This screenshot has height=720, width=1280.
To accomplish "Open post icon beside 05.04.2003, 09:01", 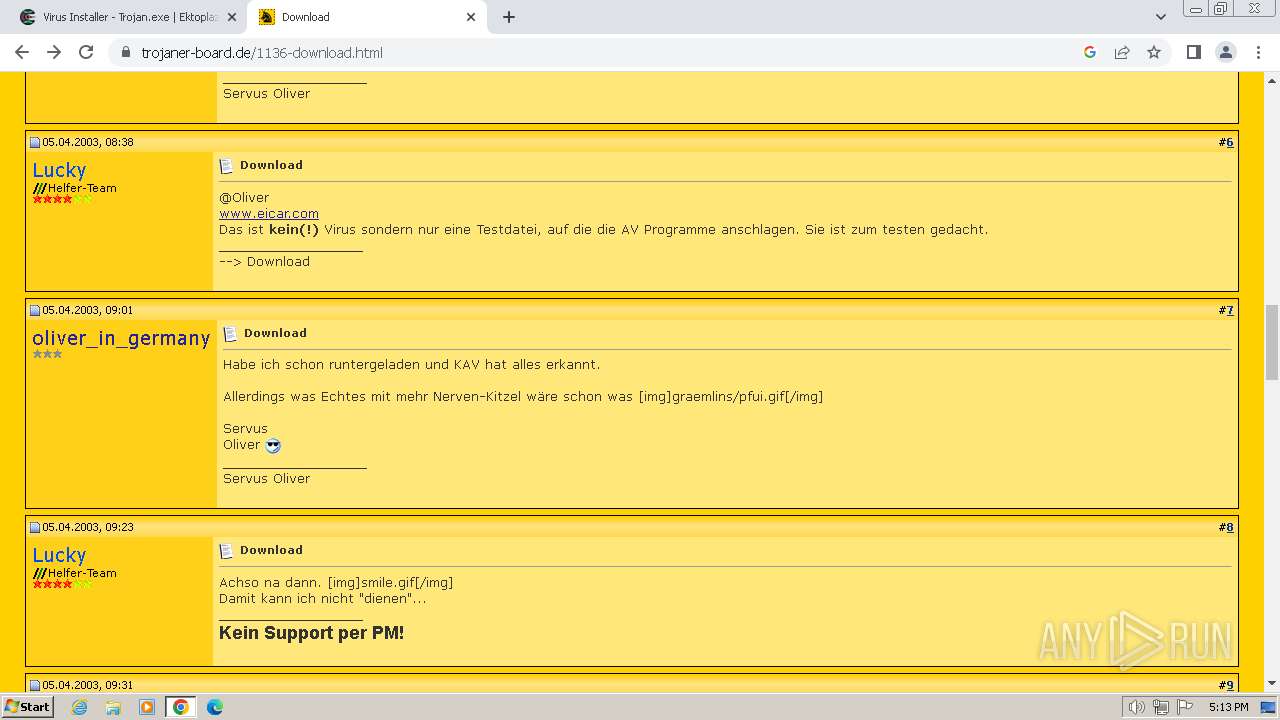I will (35, 310).
